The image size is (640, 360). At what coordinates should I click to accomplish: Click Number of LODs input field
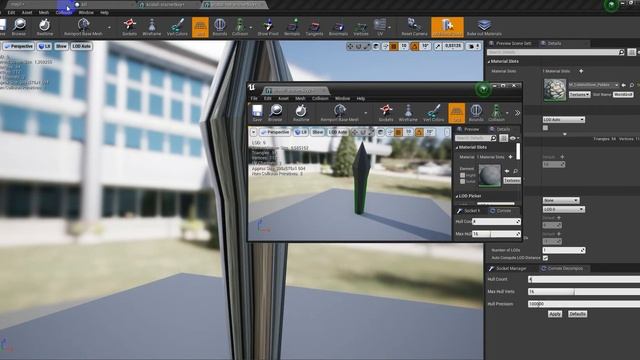[564, 250]
